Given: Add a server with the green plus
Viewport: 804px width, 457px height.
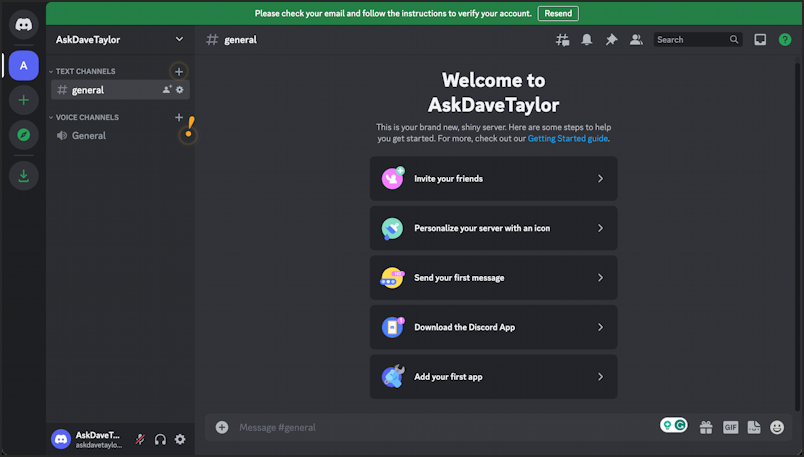Looking at the screenshot, I should [24, 100].
